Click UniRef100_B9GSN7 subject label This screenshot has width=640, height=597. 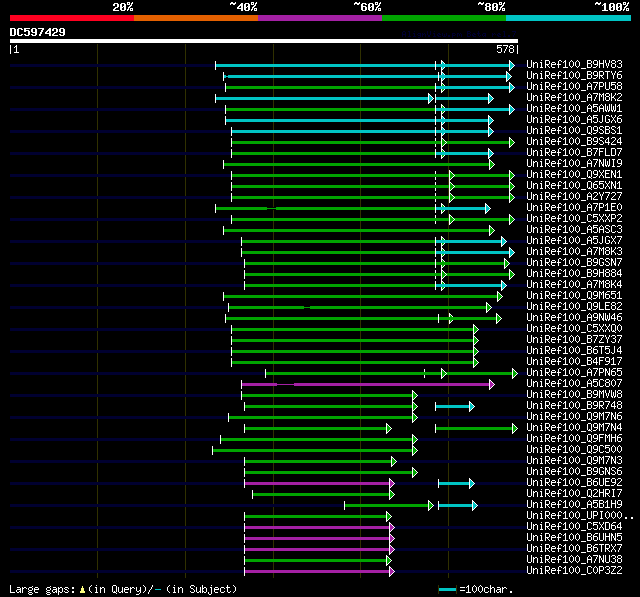pyautogui.click(x=574, y=263)
